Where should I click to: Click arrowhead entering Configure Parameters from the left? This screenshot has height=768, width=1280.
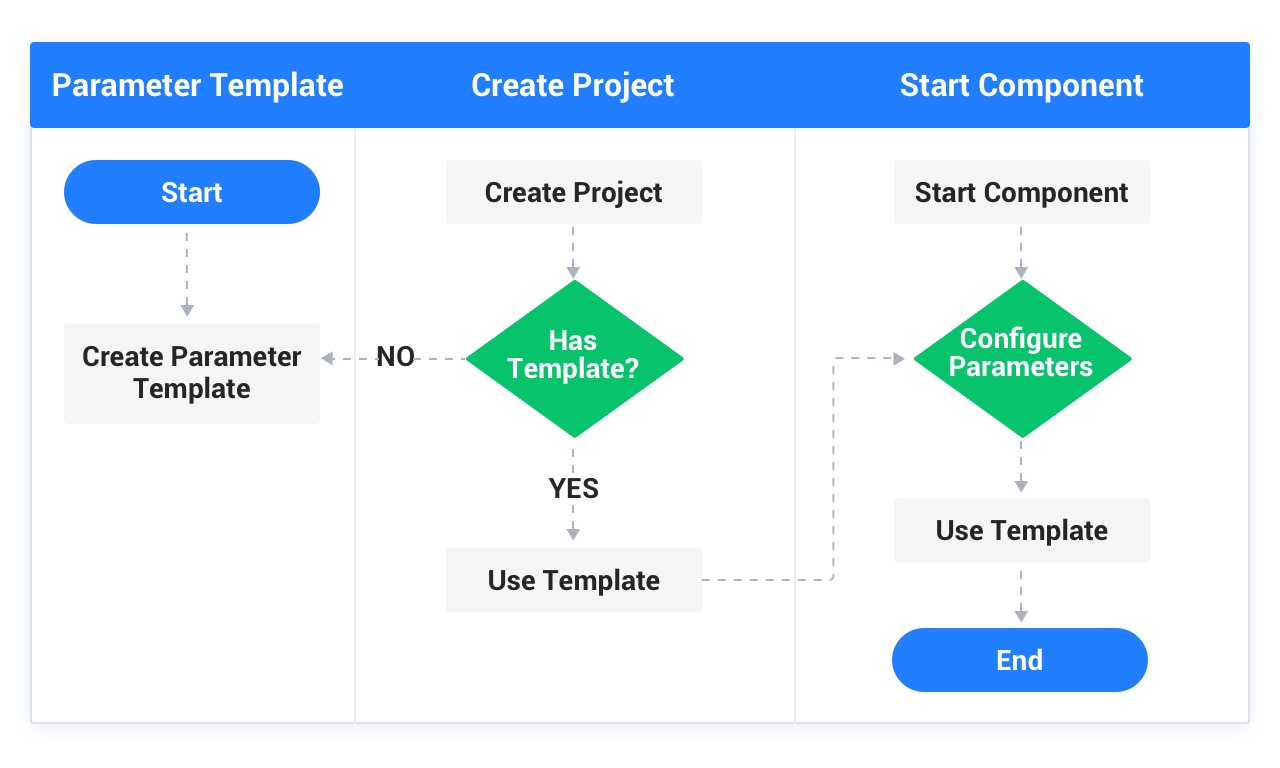click(897, 358)
